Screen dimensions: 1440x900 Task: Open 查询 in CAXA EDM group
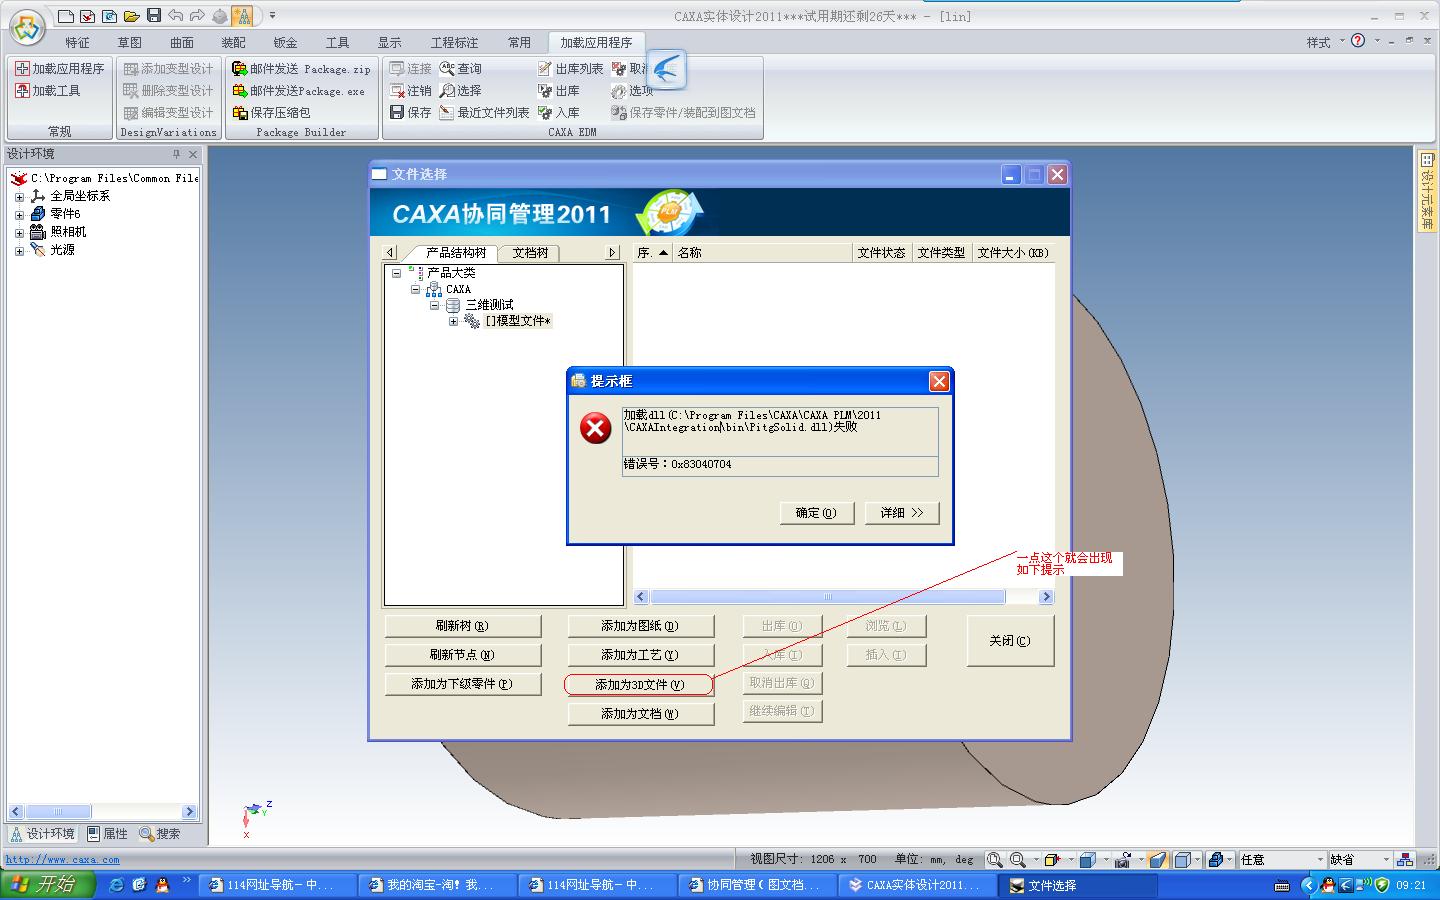[461, 69]
